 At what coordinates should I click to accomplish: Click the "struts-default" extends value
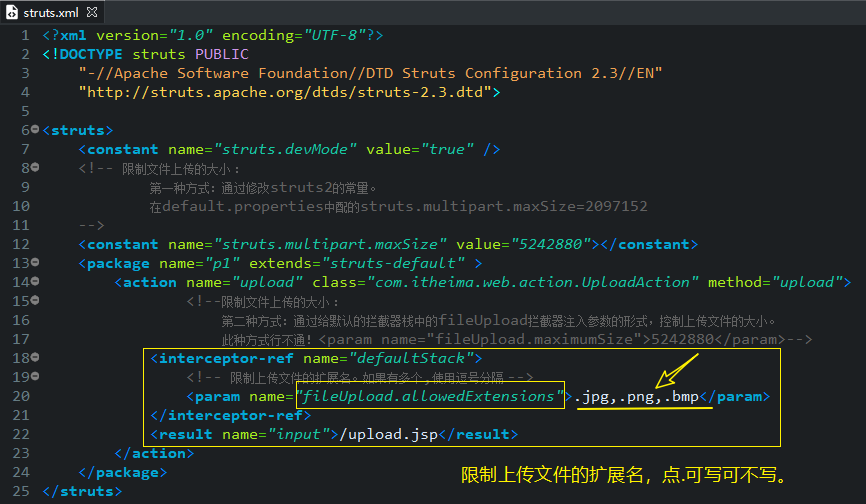[x=393, y=263]
